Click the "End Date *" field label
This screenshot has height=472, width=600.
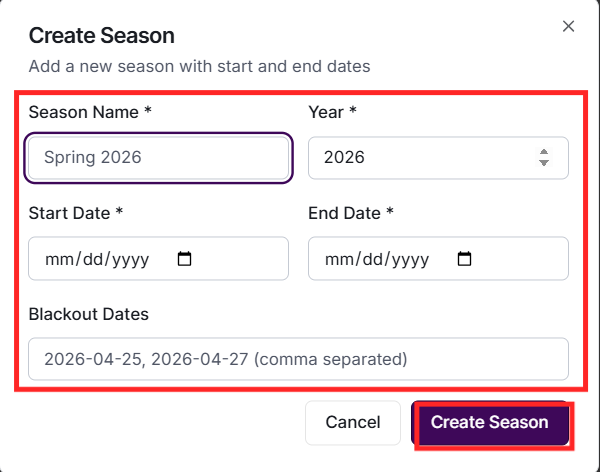pos(351,213)
